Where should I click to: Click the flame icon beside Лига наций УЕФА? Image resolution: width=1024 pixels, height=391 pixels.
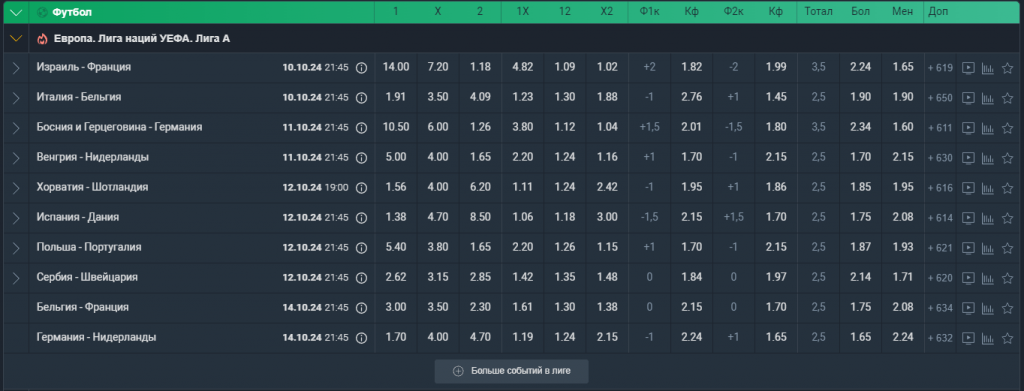coord(42,39)
